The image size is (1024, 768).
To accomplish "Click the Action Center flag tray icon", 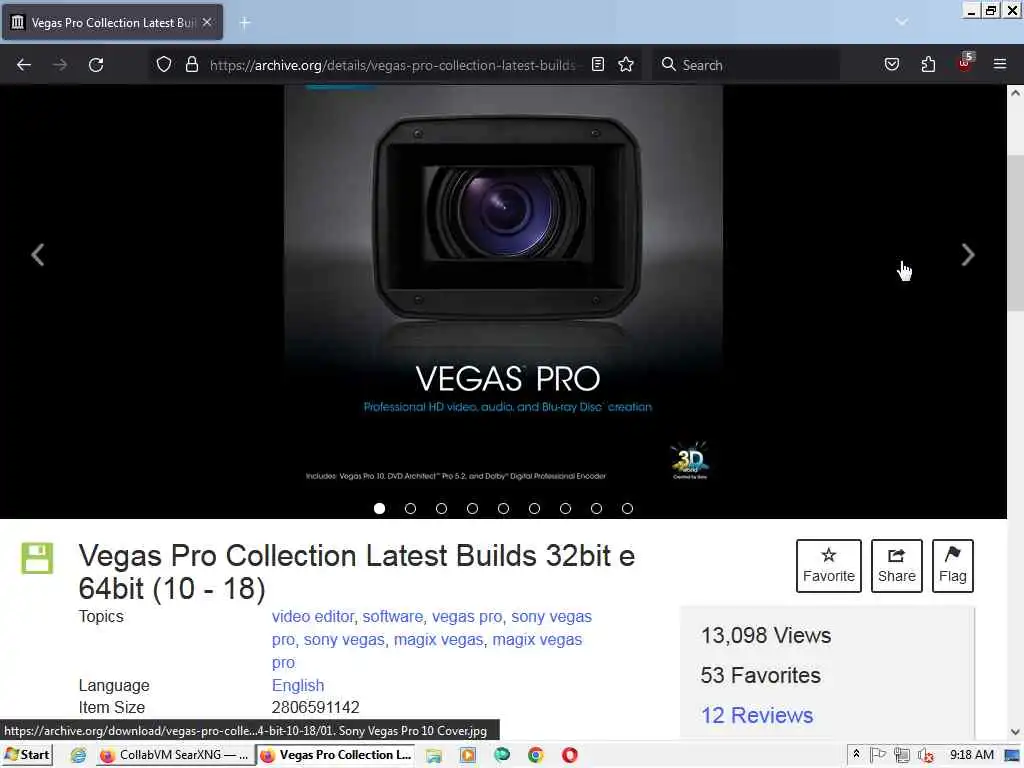I will coord(878,755).
